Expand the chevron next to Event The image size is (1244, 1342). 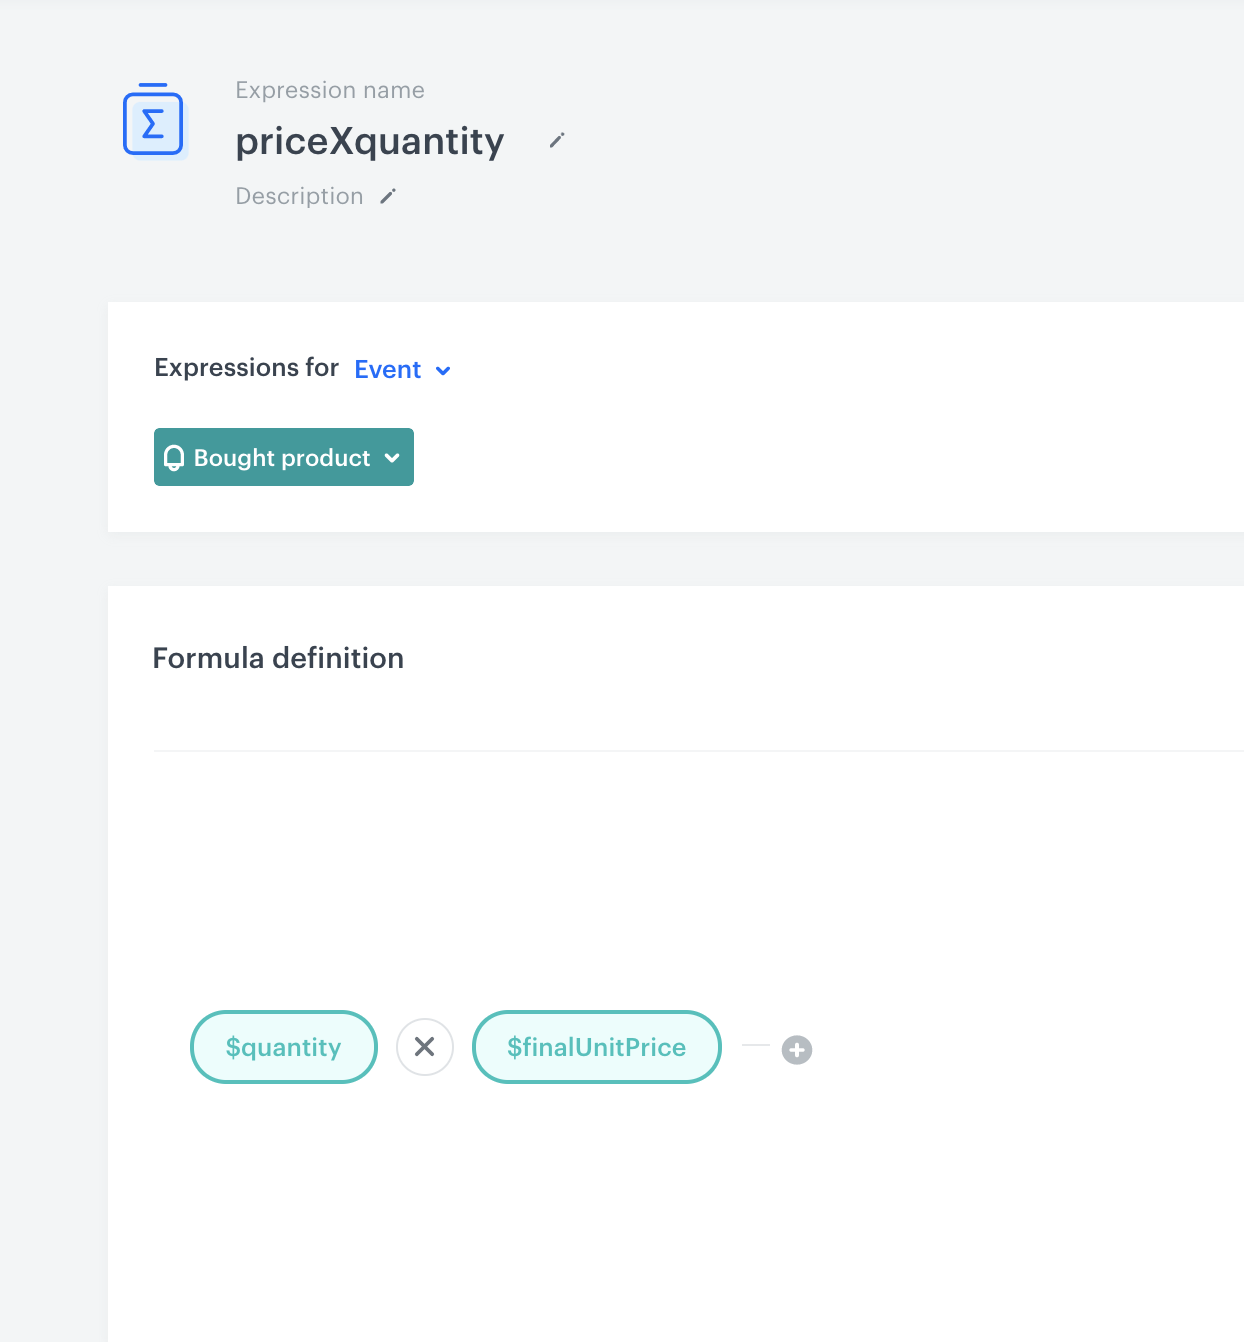[443, 371]
